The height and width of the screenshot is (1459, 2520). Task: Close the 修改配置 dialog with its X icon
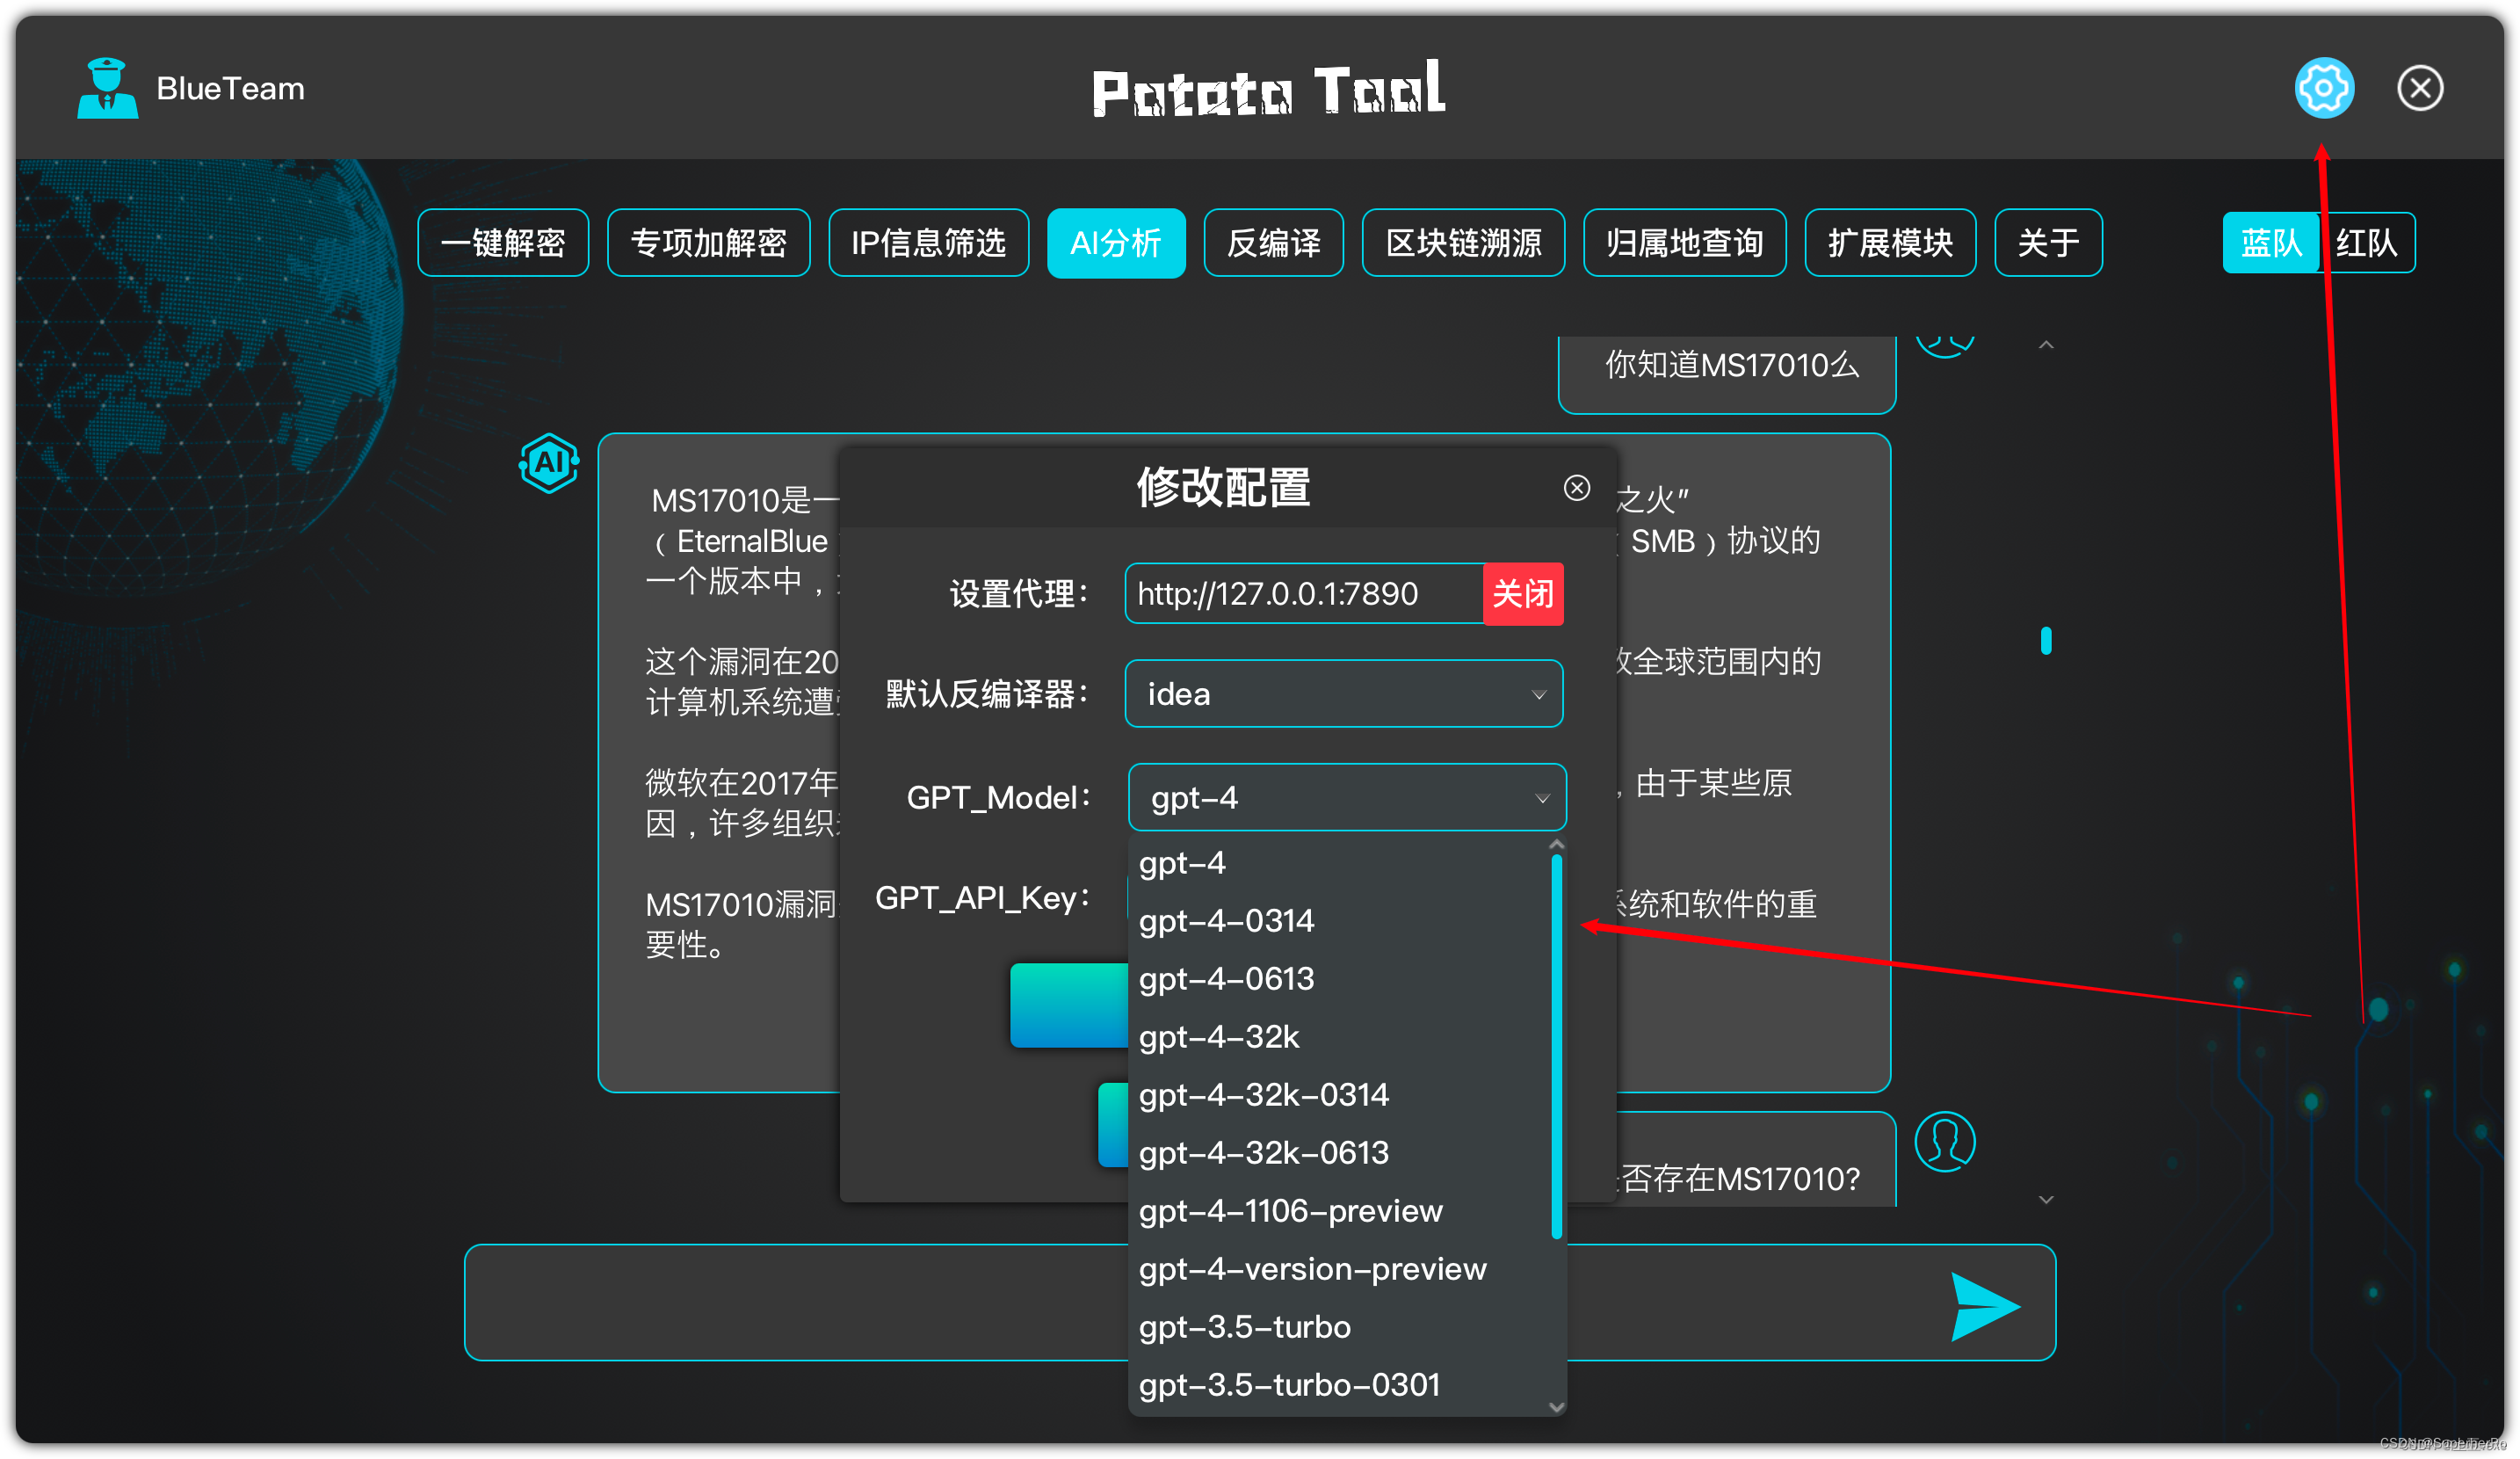tap(1576, 488)
